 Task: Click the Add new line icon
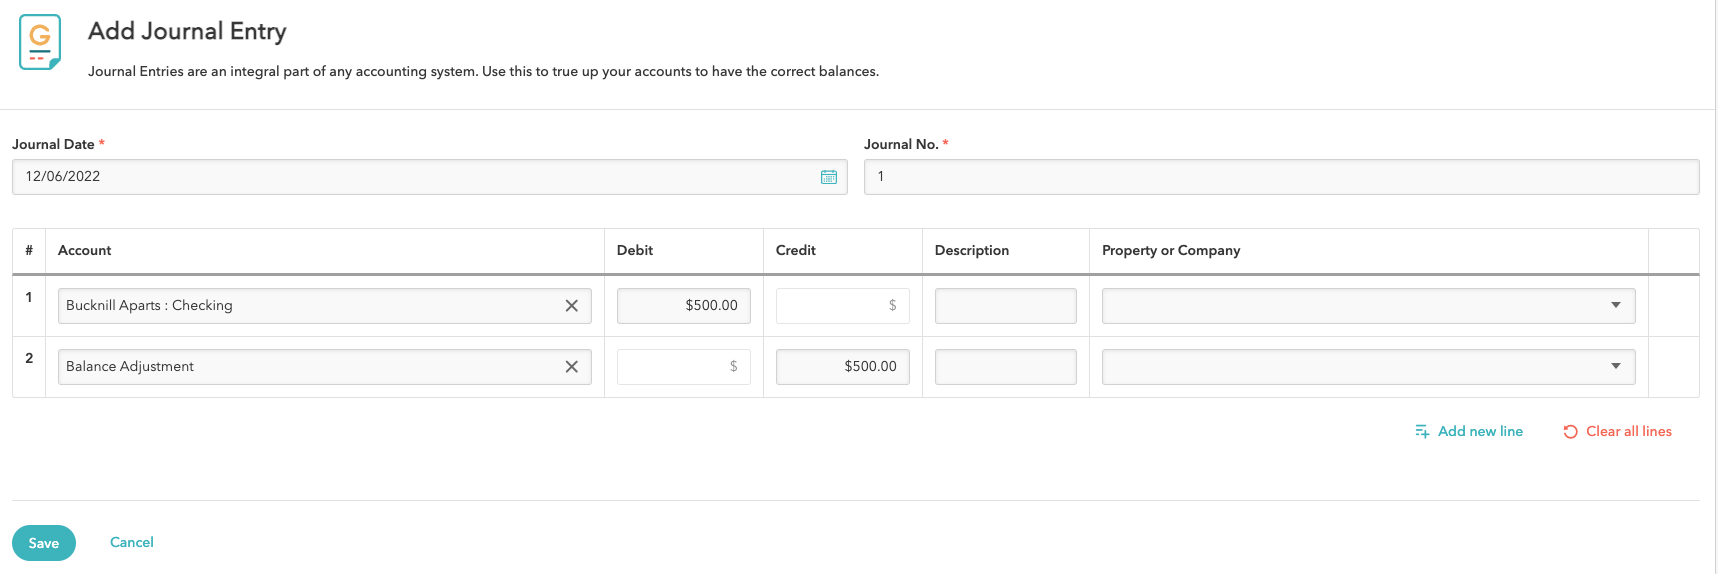1421,432
